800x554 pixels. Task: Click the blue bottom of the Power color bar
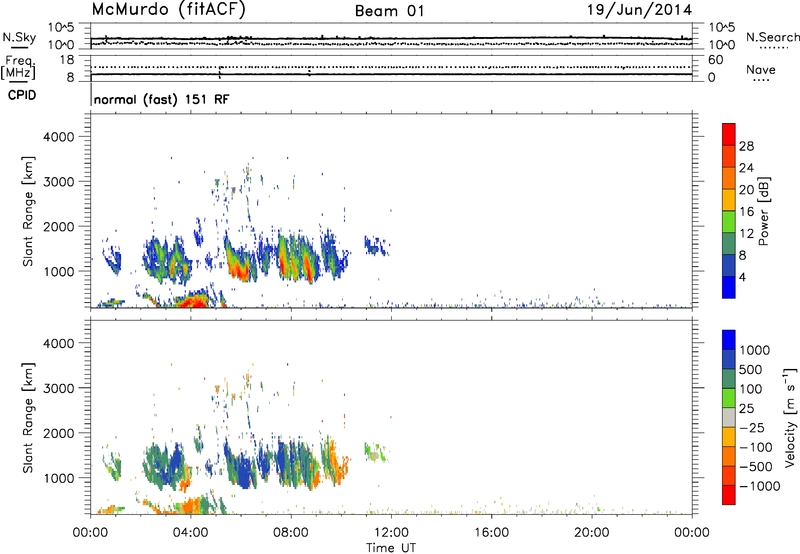[729, 287]
